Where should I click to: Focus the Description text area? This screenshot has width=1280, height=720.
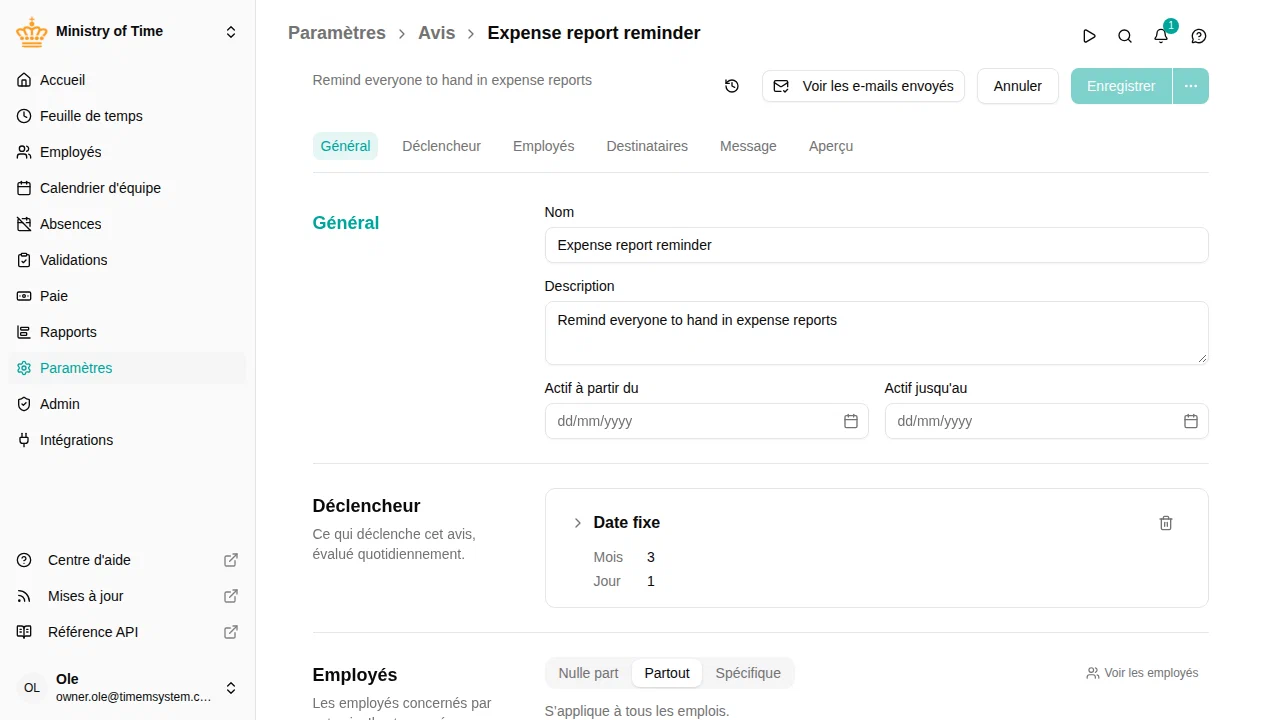877,333
